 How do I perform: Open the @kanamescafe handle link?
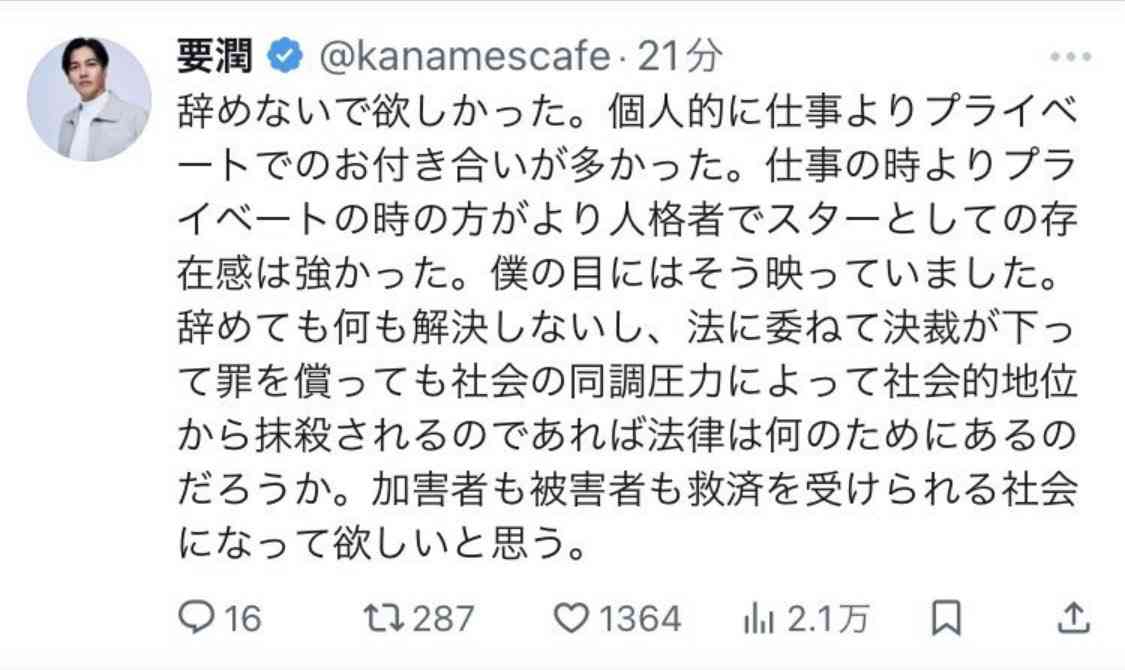coord(464,56)
